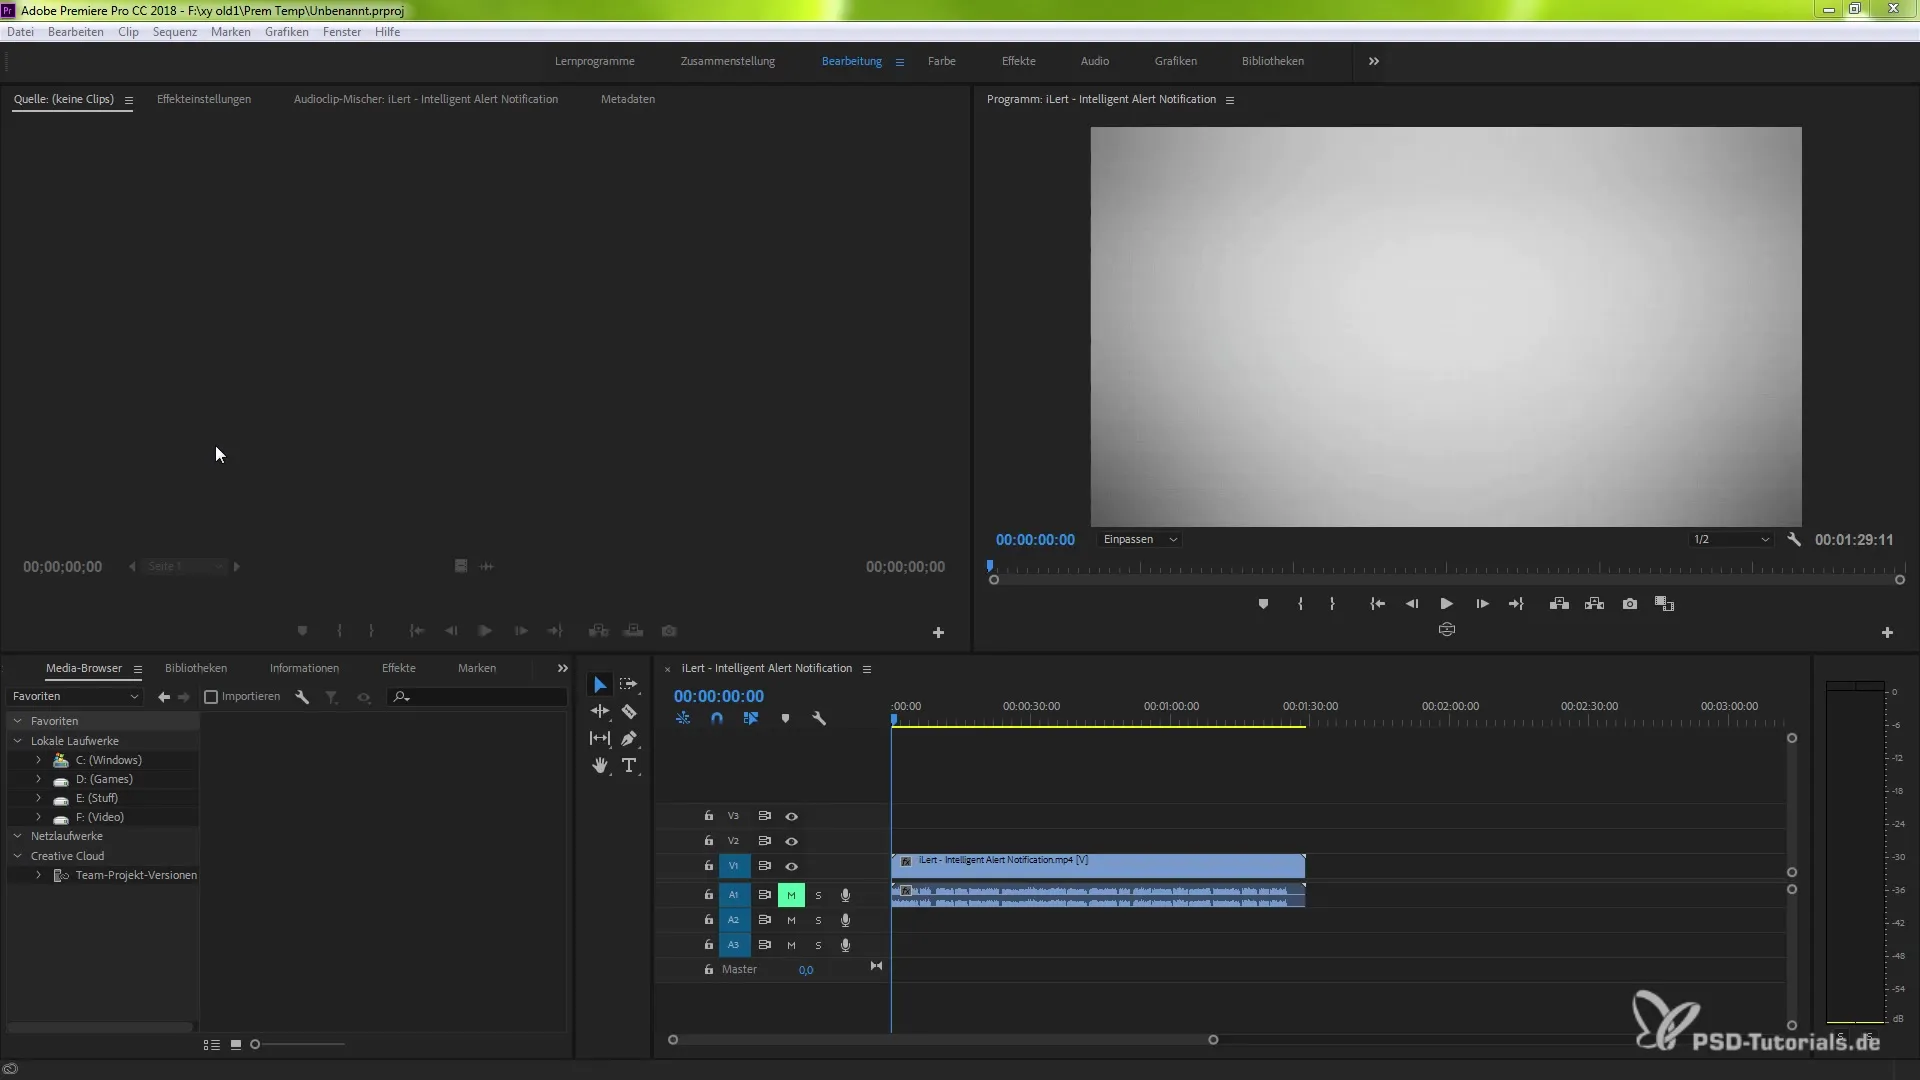Screen dimensions: 1920x1080
Task: Select the Hand tool
Action: pyautogui.click(x=599, y=766)
